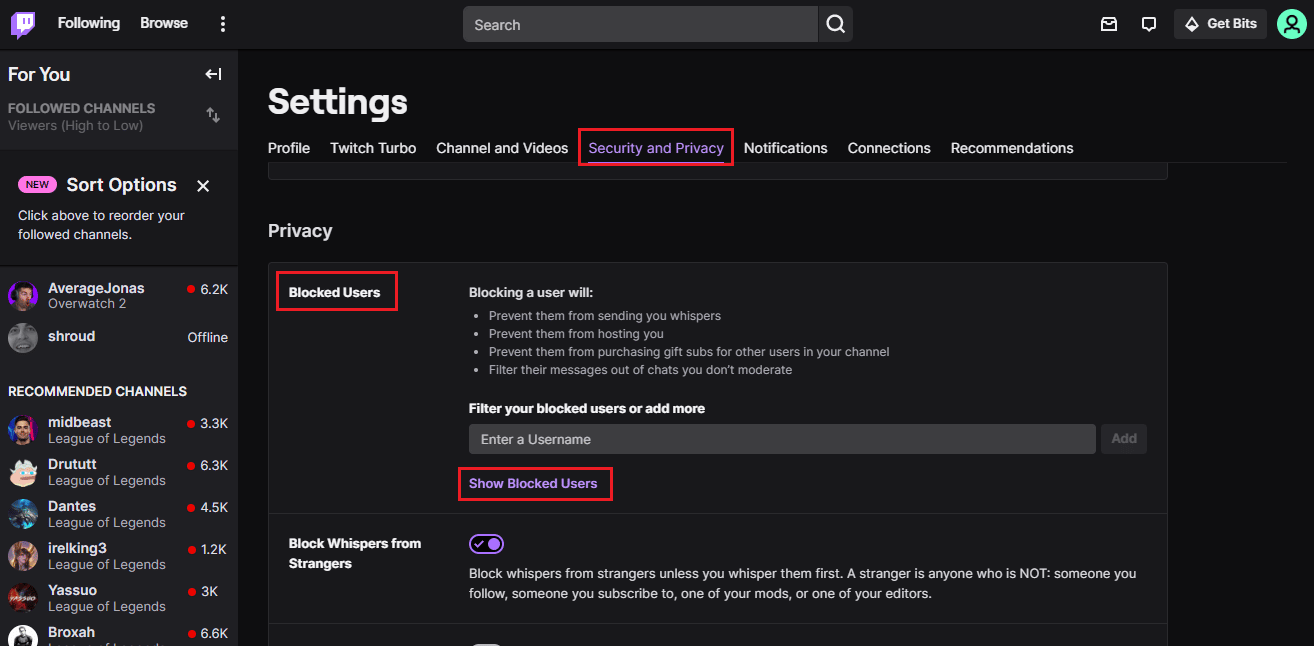Dismiss the Sort Options tip
Image resolution: width=1314 pixels, height=646 pixels.
point(203,185)
